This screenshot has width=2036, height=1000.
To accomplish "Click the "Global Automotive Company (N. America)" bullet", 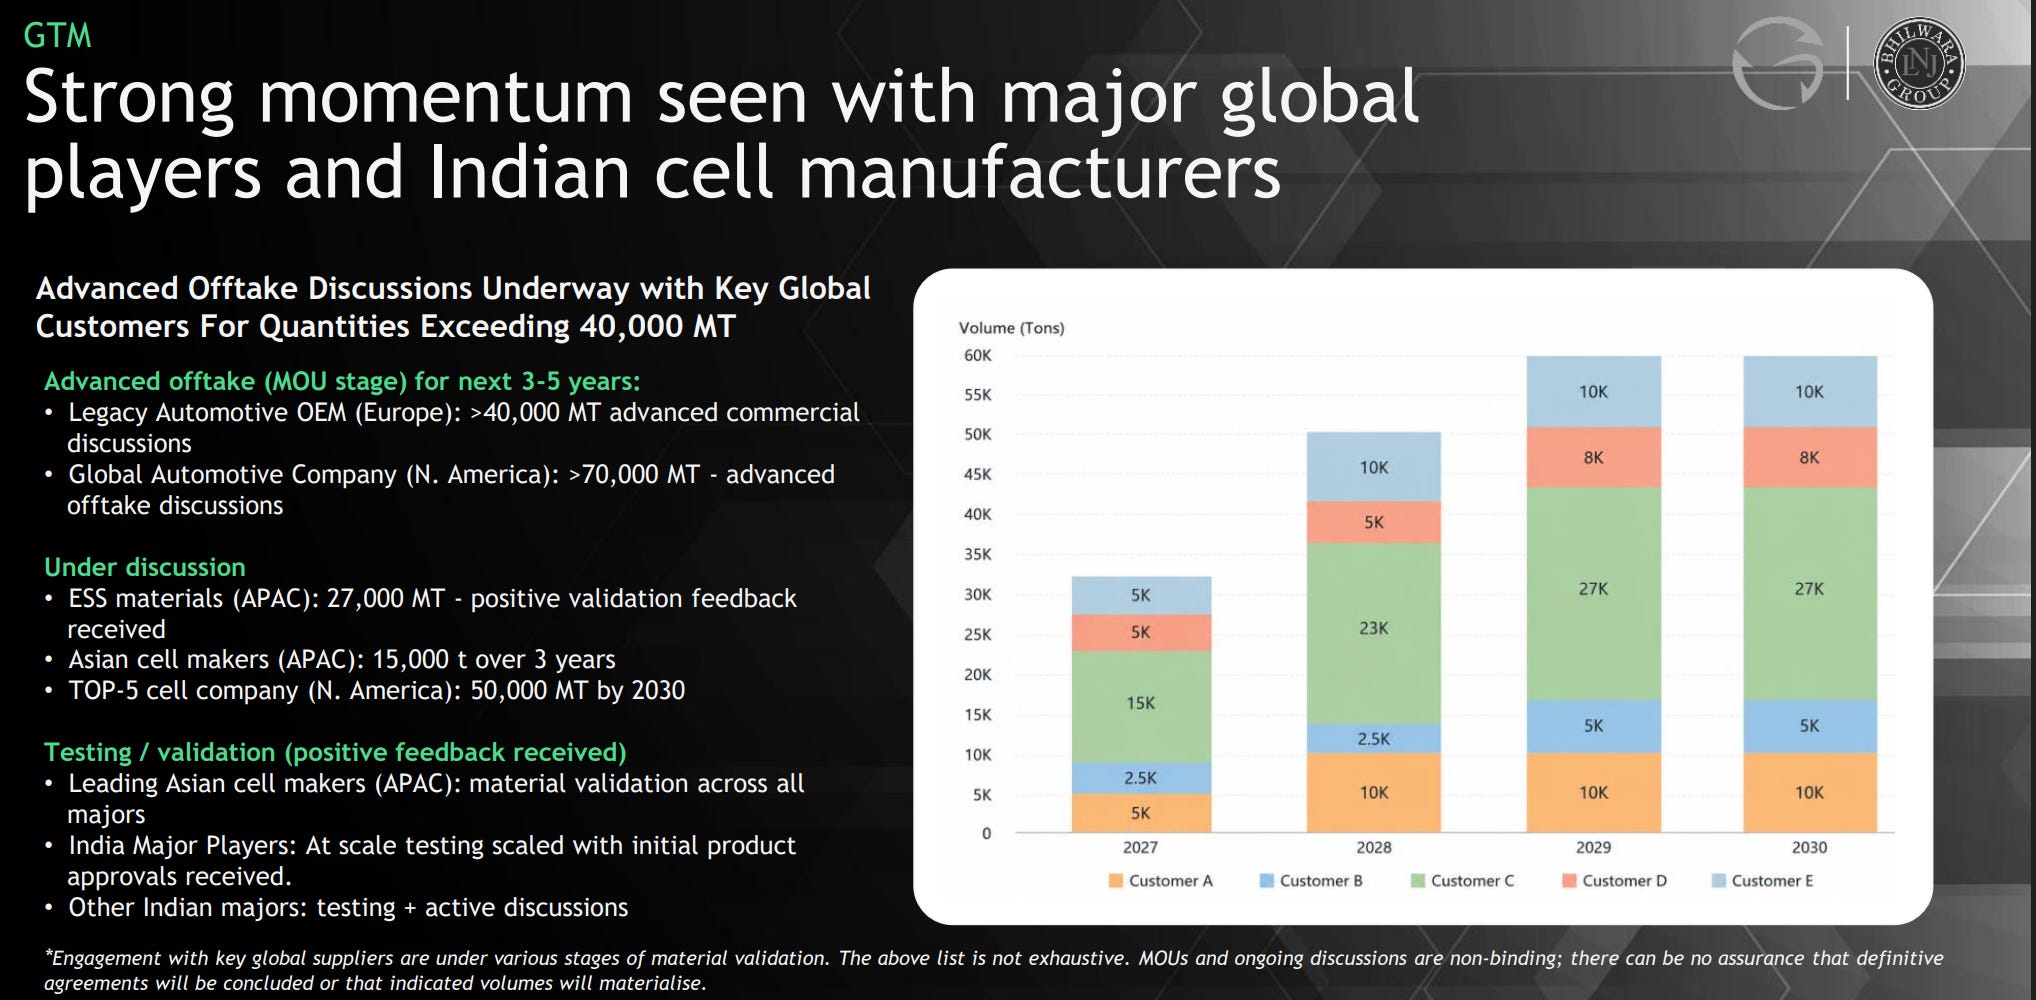I will click(x=440, y=490).
